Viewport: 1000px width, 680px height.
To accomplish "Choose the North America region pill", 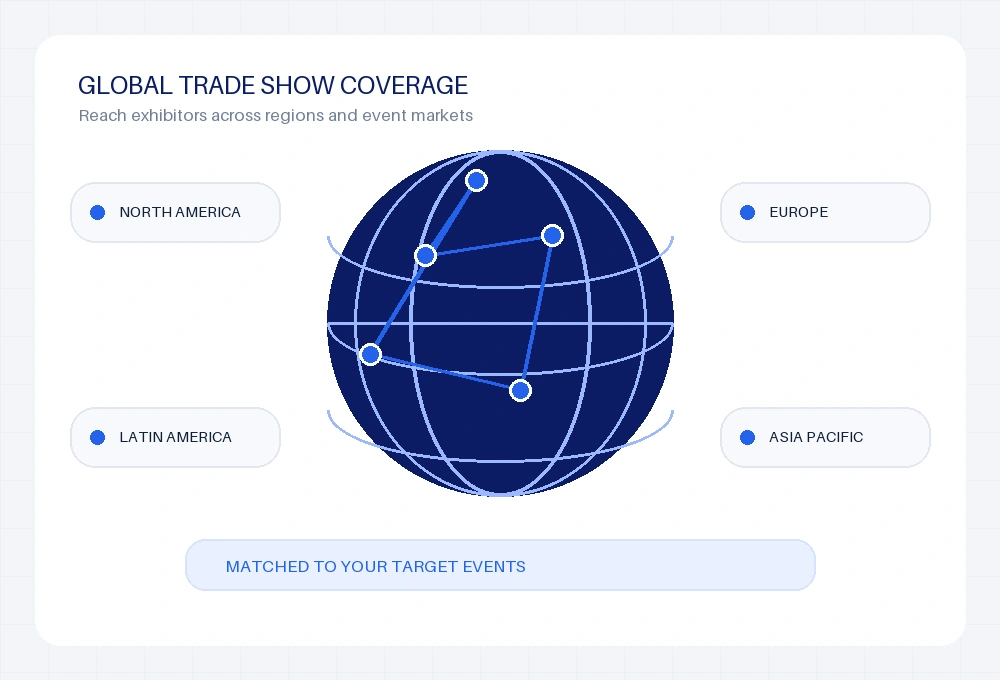I will [175, 212].
